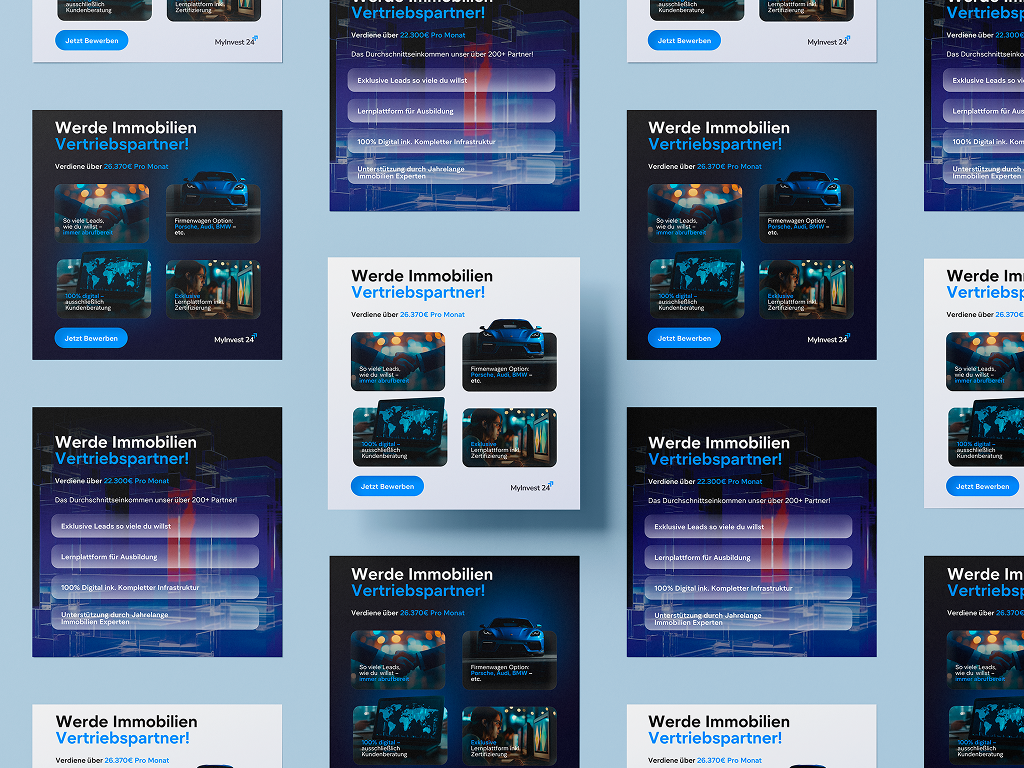
Task: Open the blue sports car image on the center white card
Action: (x=509, y=355)
